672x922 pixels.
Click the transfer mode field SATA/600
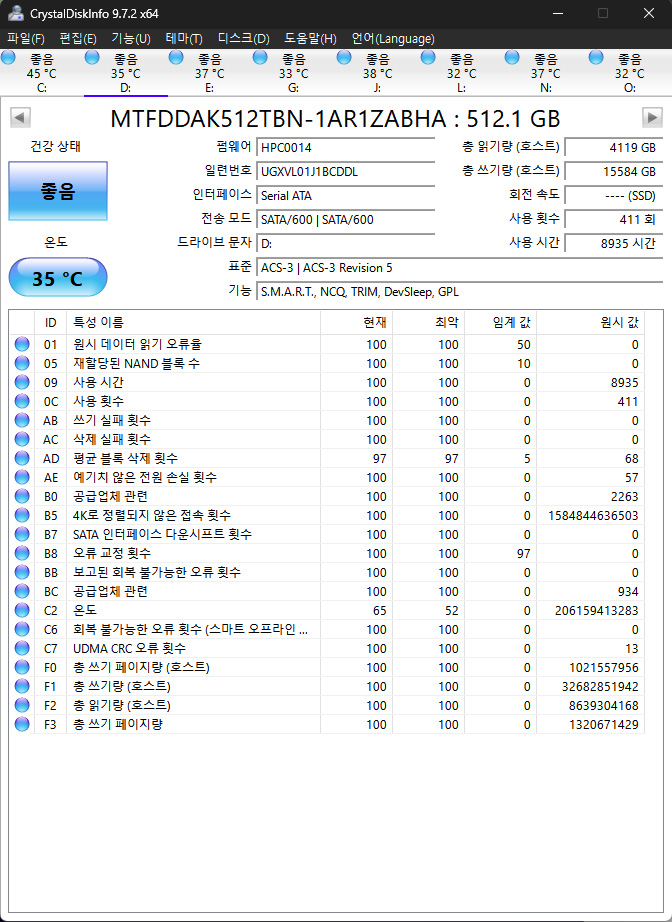346,220
